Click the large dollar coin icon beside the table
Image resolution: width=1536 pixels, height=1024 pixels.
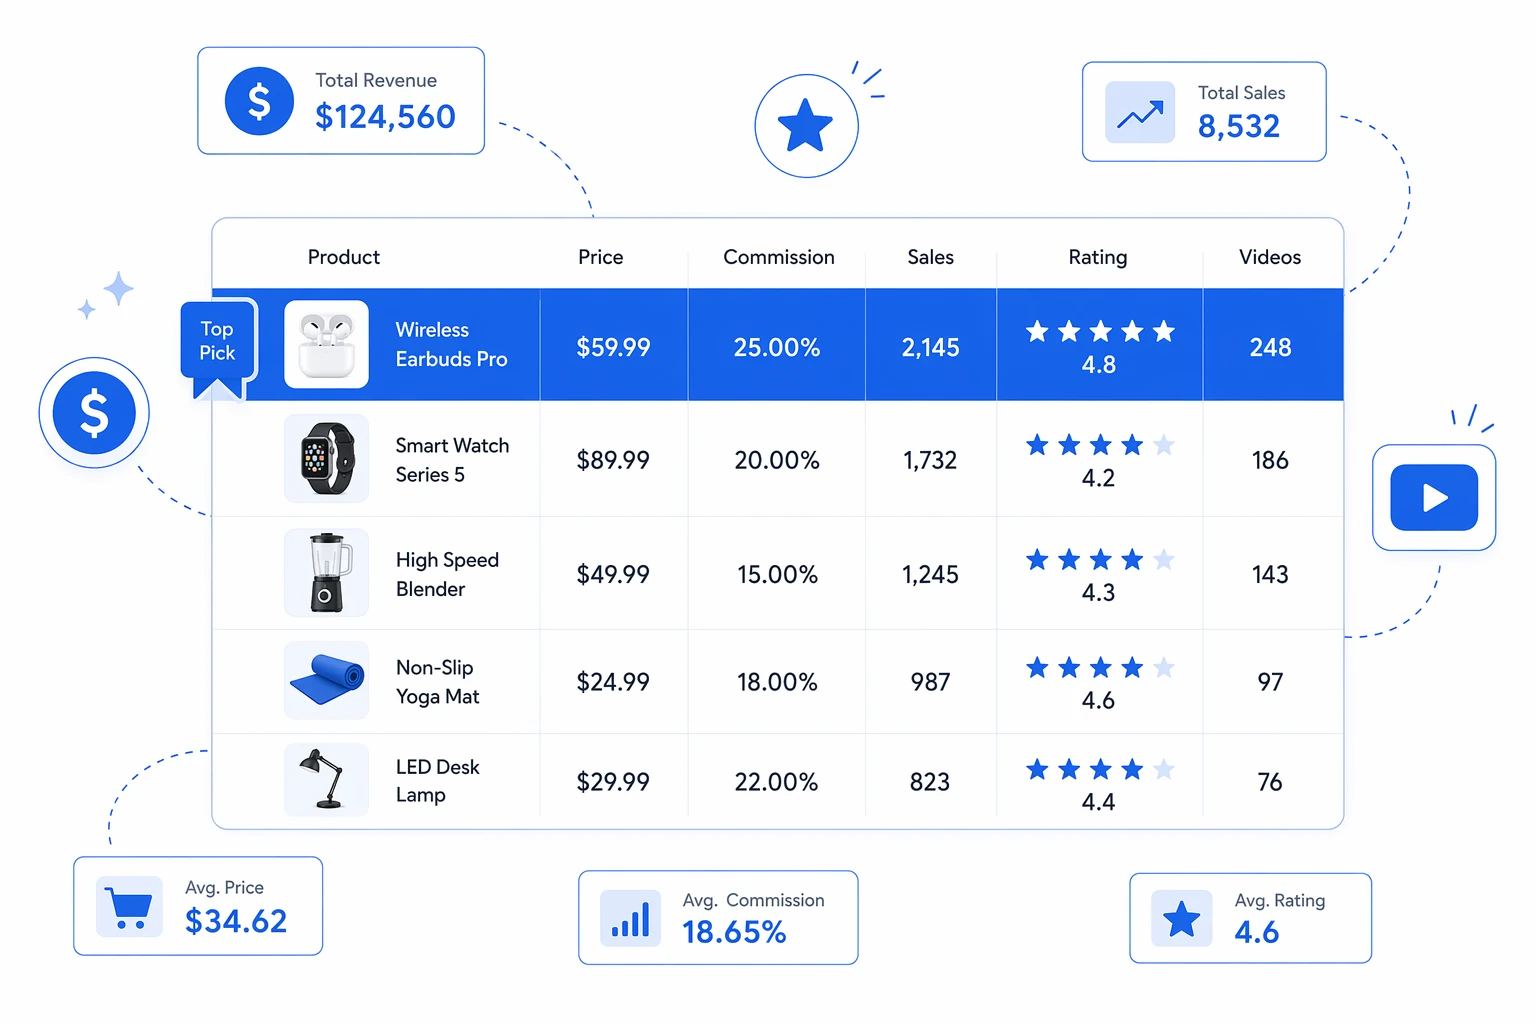point(94,413)
